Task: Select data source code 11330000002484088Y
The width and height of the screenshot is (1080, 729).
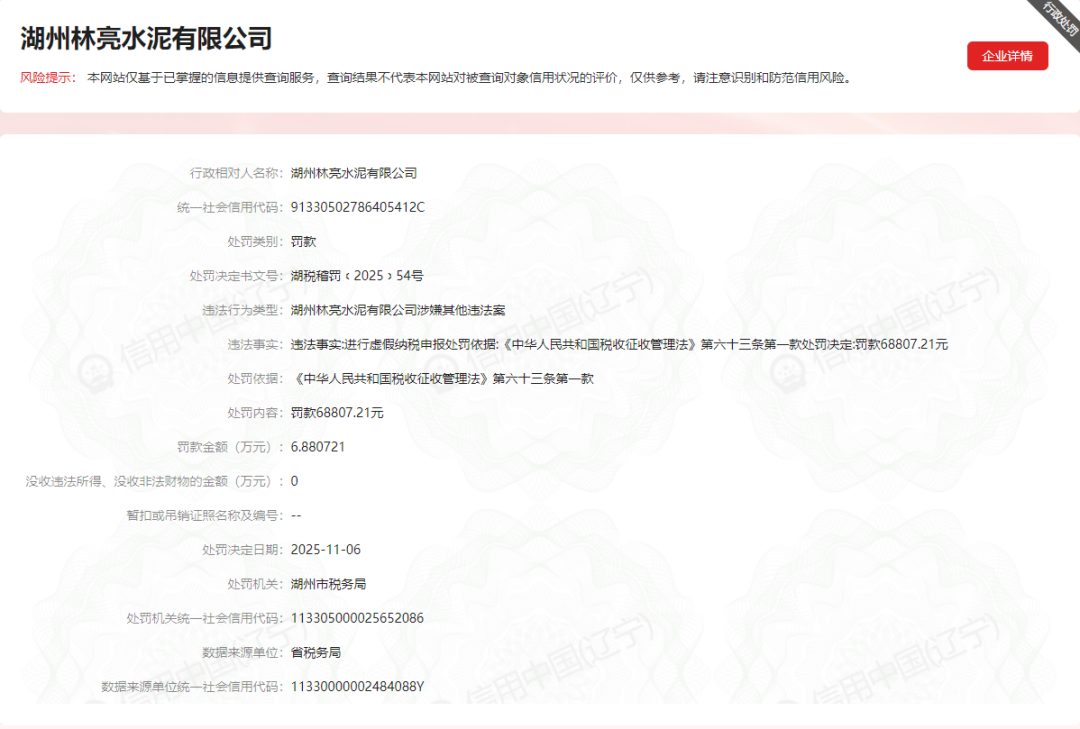Action: coord(357,686)
